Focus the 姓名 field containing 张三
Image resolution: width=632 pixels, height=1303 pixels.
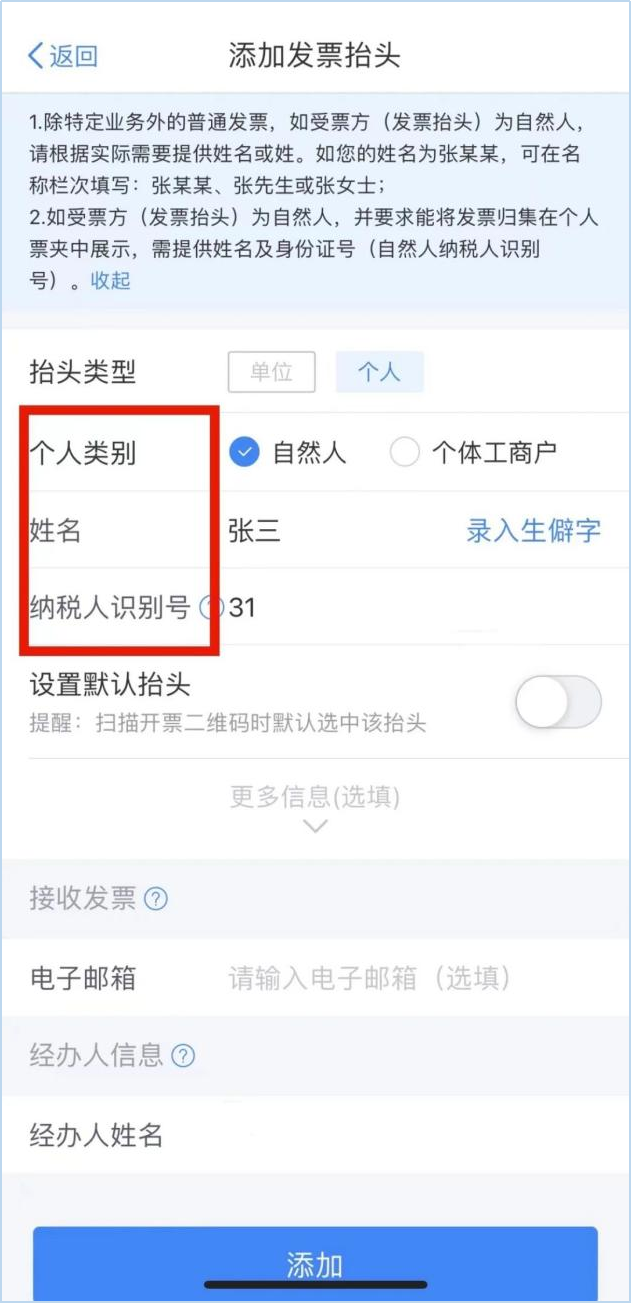click(340, 530)
